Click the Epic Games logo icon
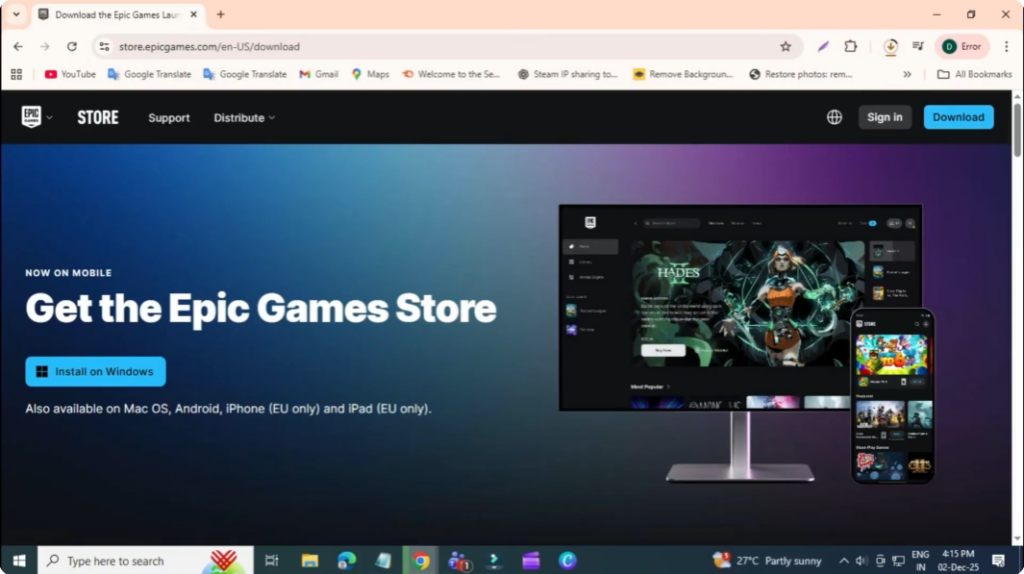This screenshot has width=1024, height=574. pos(31,117)
